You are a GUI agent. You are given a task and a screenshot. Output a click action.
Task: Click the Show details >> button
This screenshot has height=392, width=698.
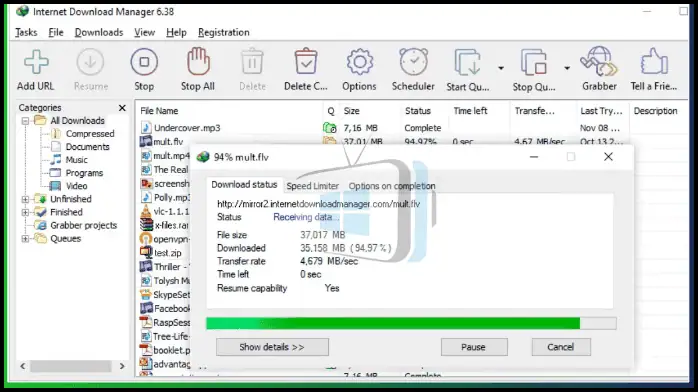pyautogui.click(x=272, y=347)
